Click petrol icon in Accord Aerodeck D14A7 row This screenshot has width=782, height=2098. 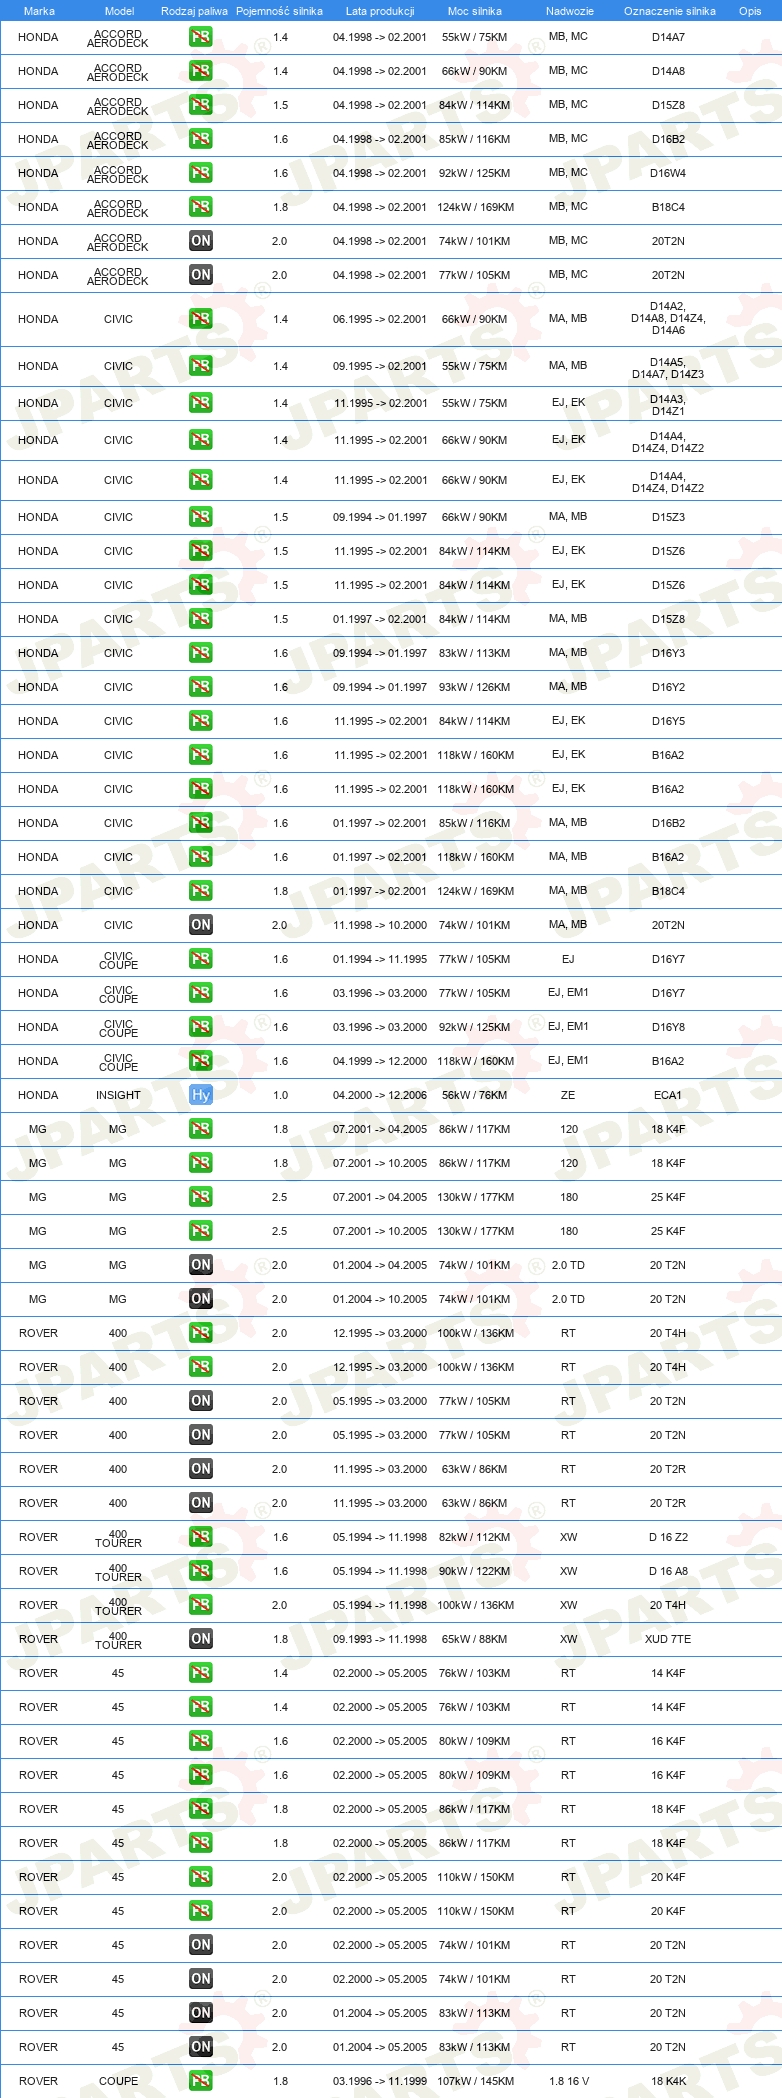point(201,37)
